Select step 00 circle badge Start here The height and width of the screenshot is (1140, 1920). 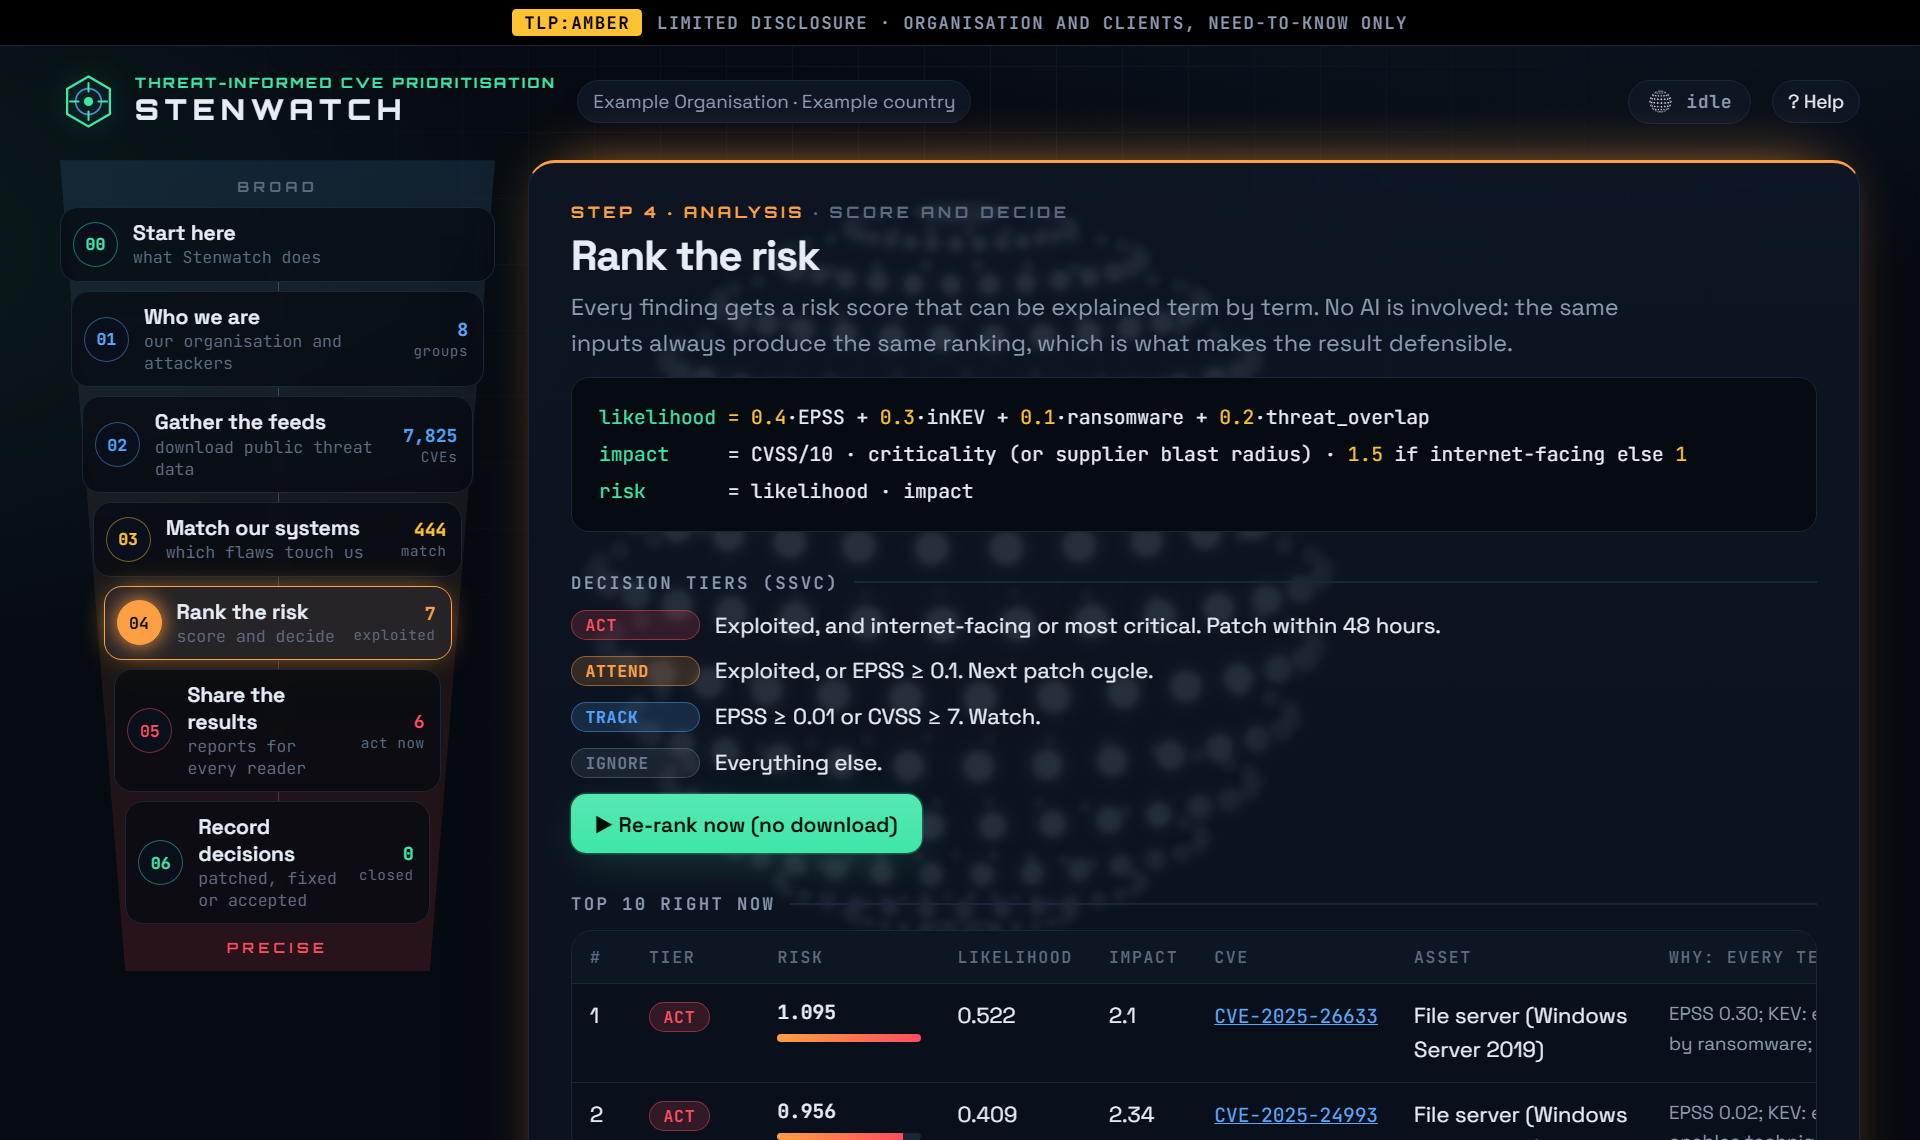[95, 244]
